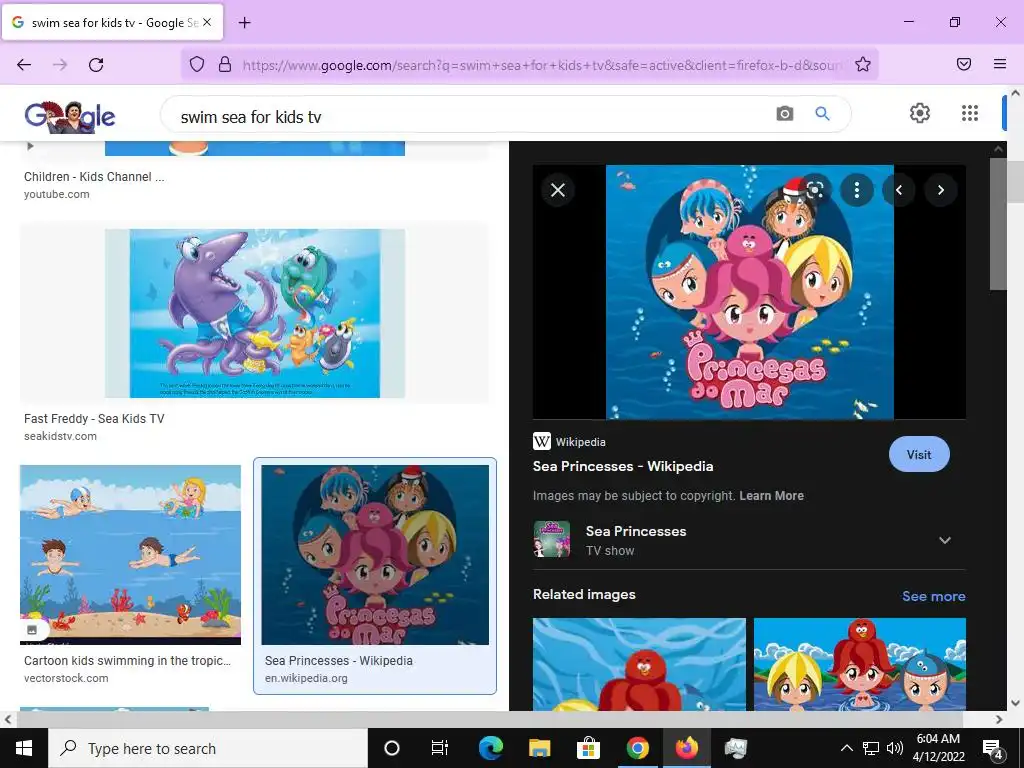The width and height of the screenshot is (1024, 768).
Task: Click 'Children - Kids Channel' result caption
Action: click(x=94, y=176)
